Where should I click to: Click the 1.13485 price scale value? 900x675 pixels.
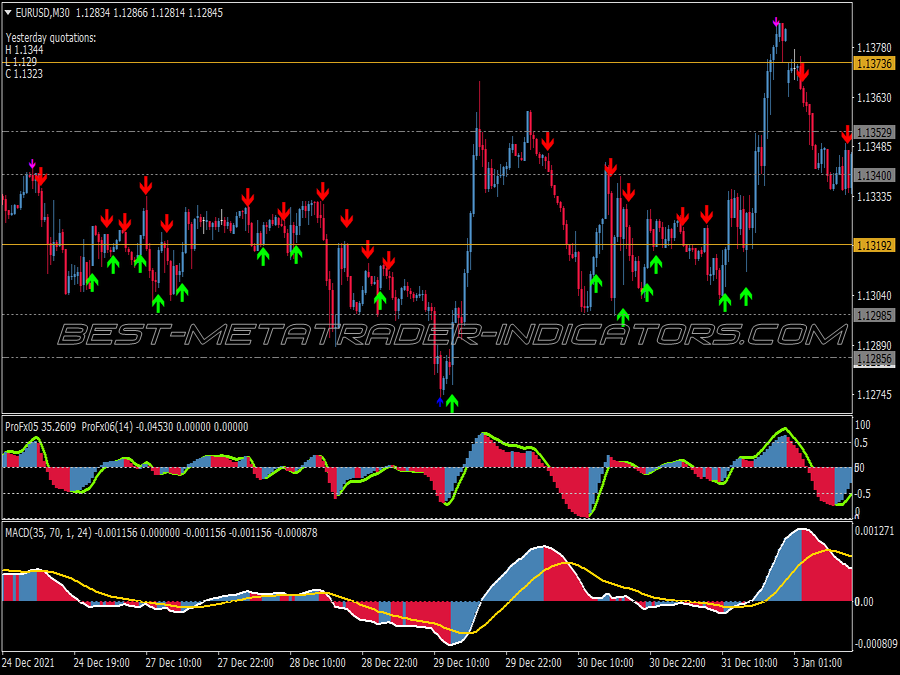tap(874, 147)
